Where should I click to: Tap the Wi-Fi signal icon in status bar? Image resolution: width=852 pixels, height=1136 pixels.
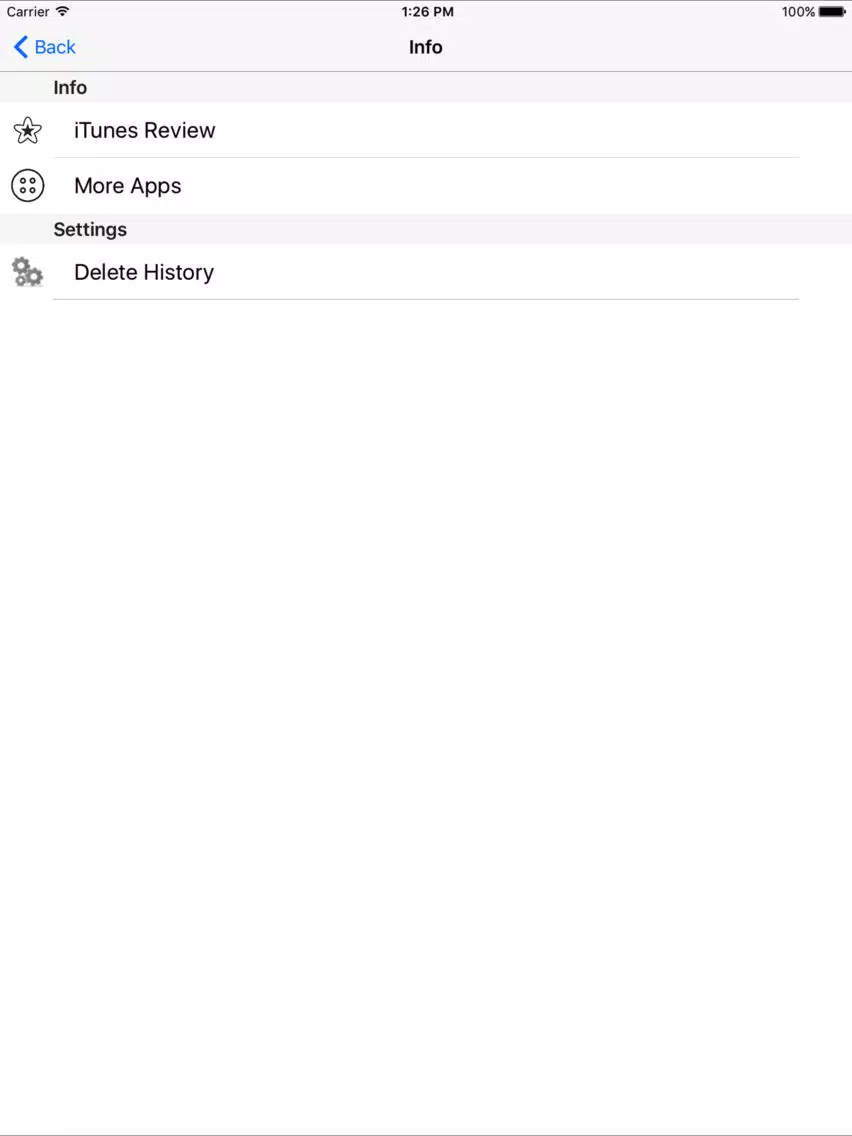pyautogui.click(x=62, y=12)
